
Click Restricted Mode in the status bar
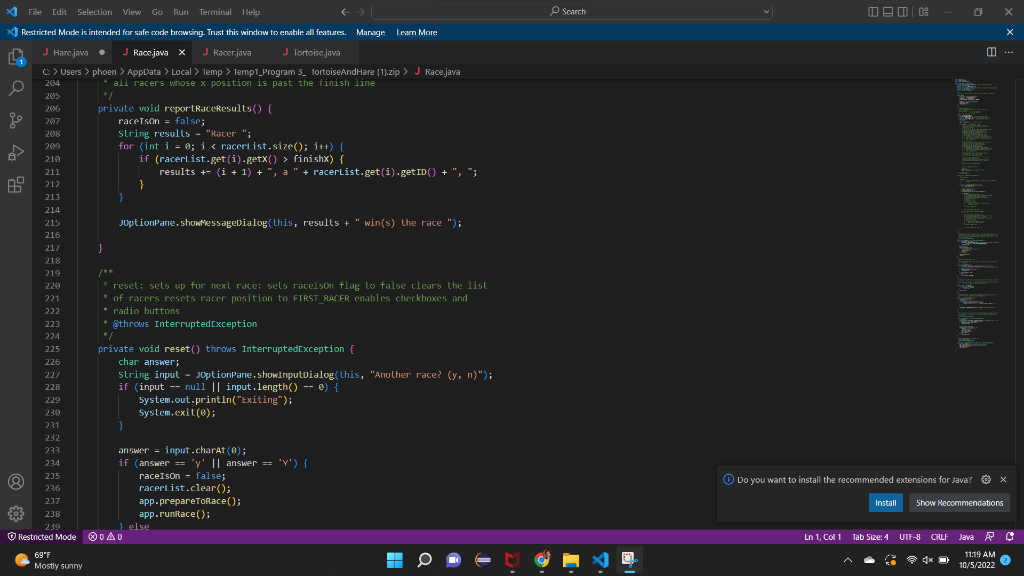click(40, 536)
